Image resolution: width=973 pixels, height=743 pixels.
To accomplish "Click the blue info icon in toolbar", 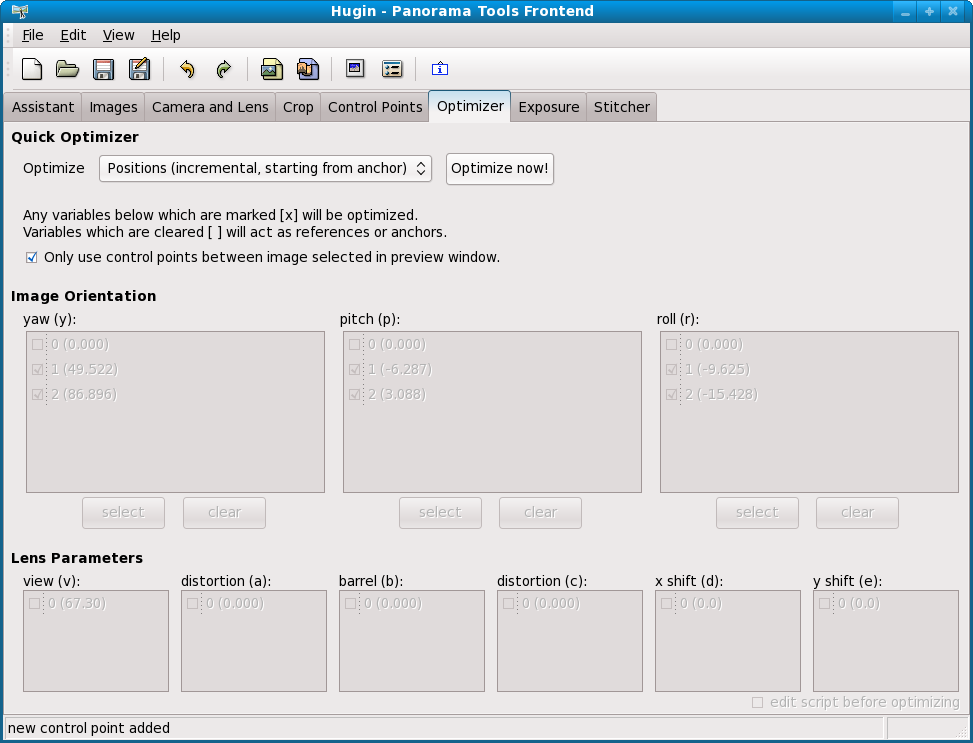I will (440, 69).
